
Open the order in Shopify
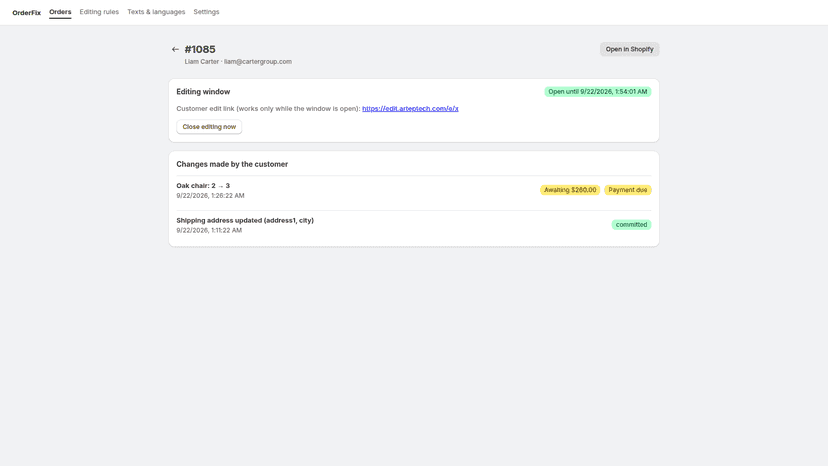point(629,49)
